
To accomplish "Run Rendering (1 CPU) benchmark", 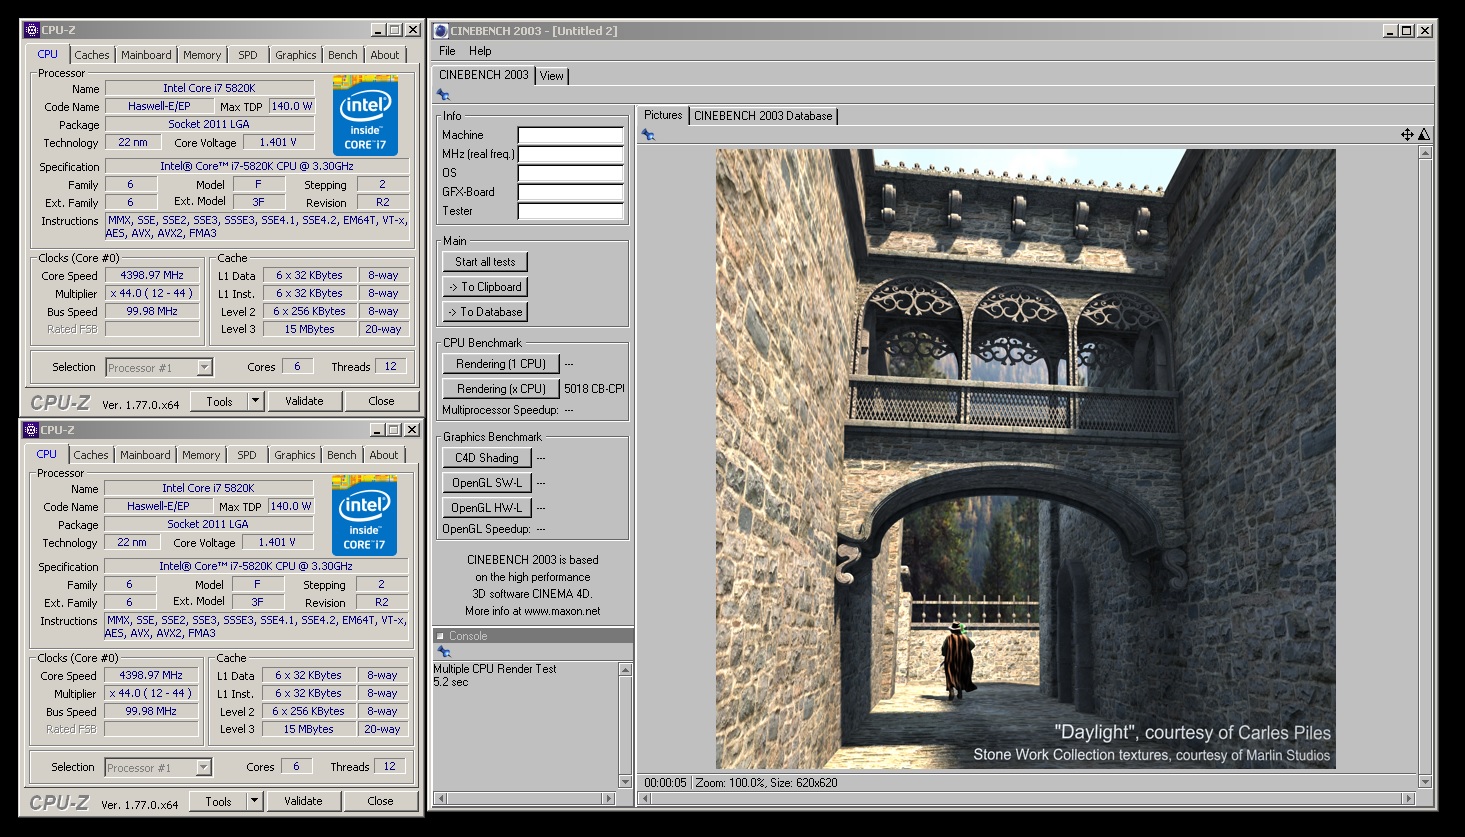I will point(501,364).
